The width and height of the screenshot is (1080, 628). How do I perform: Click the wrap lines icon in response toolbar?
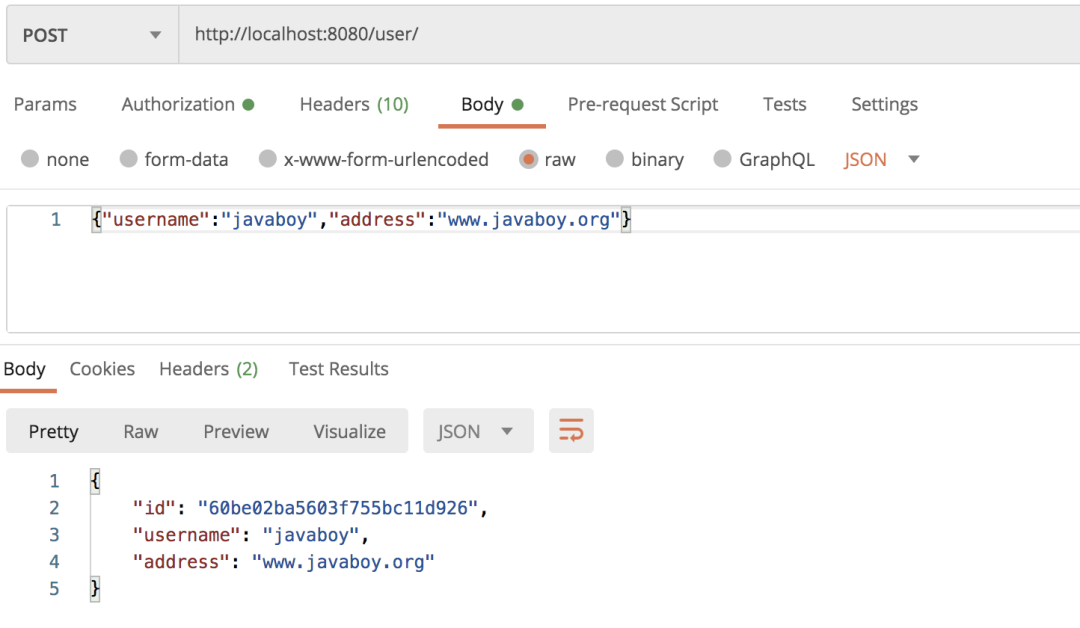click(570, 431)
